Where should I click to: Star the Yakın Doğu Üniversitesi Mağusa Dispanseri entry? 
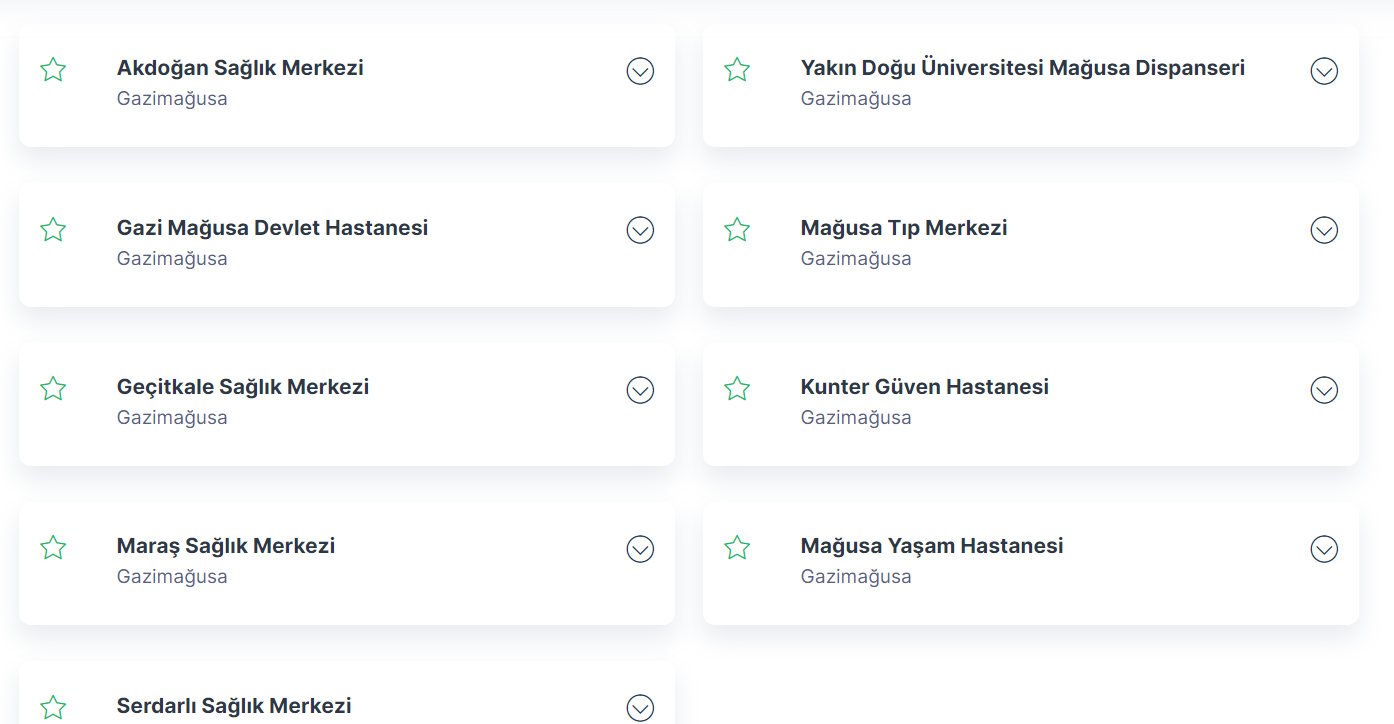(737, 70)
